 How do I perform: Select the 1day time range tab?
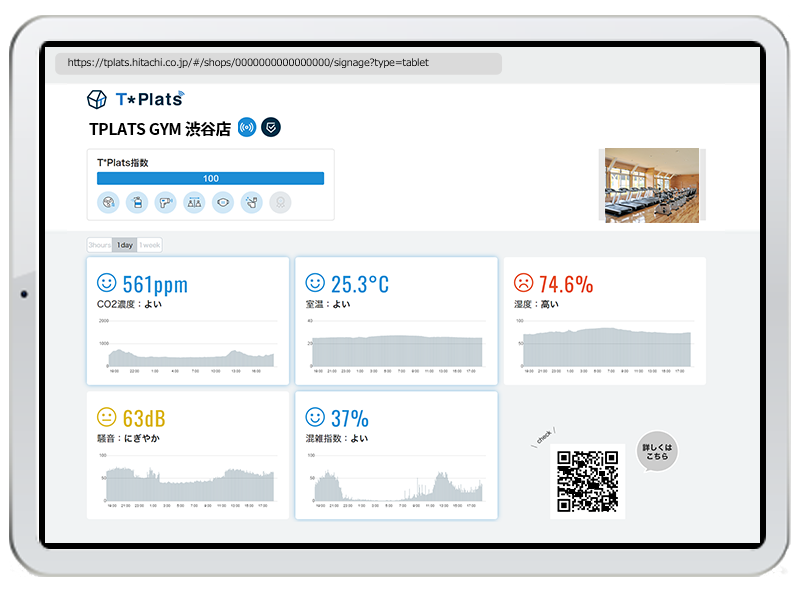point(124,245)
